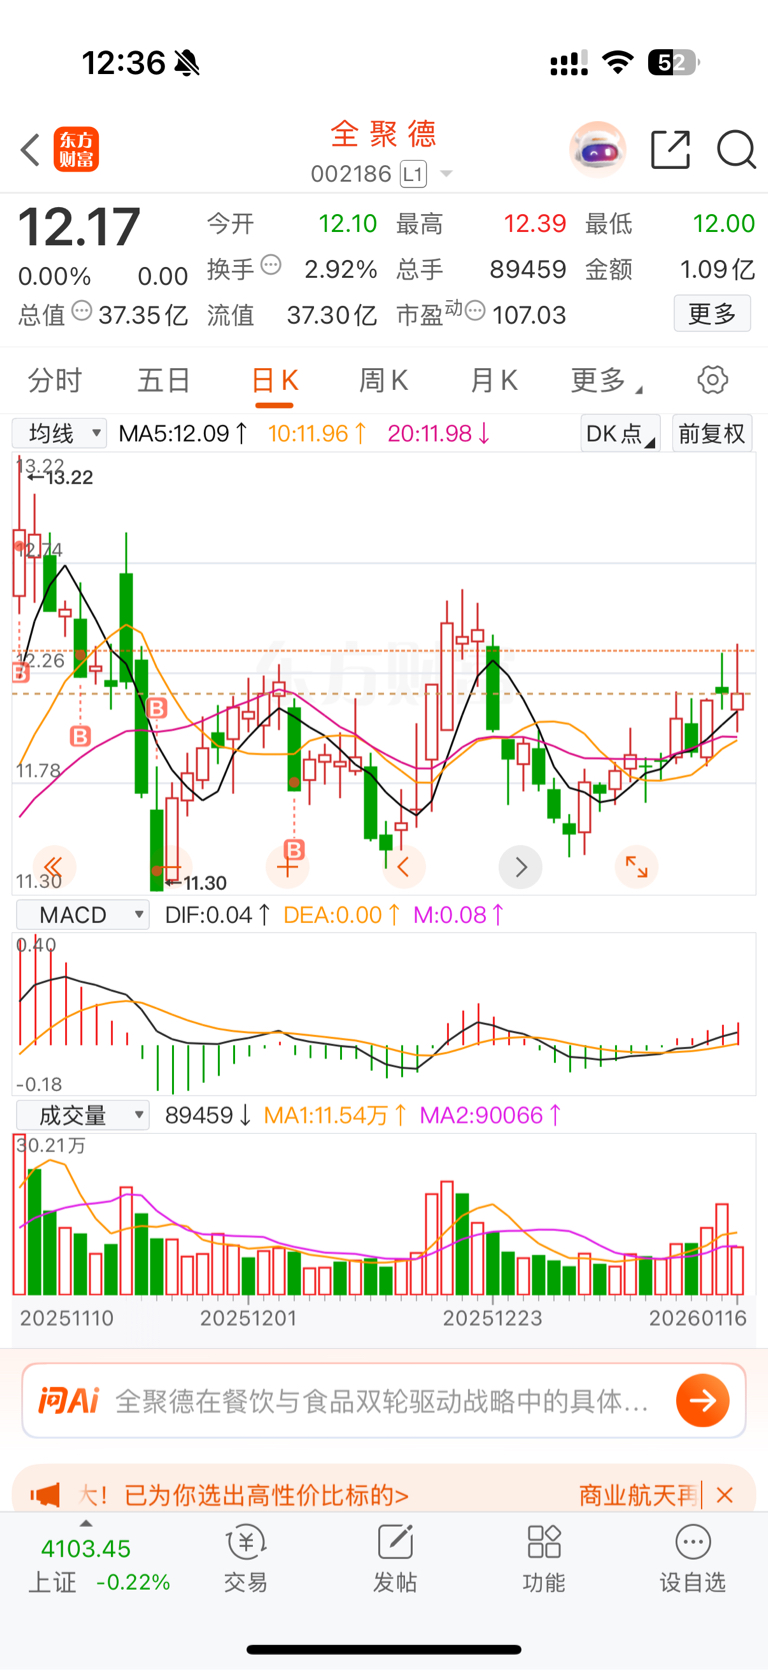Tap the megaphone announcement icon

[x=45, y=1495]
